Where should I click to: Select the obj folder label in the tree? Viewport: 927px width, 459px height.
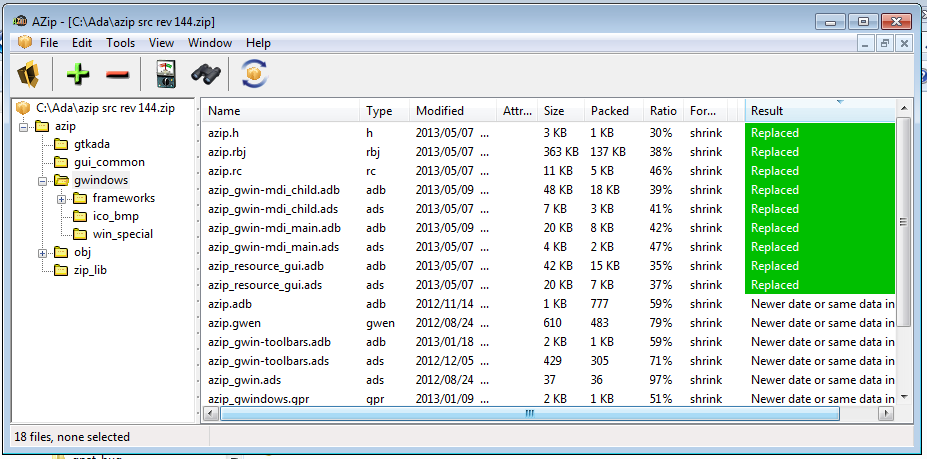(x=82, y=252)
